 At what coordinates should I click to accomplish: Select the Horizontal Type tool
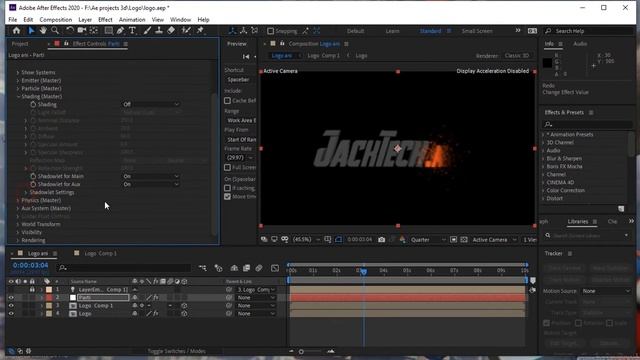click(132, 31)
